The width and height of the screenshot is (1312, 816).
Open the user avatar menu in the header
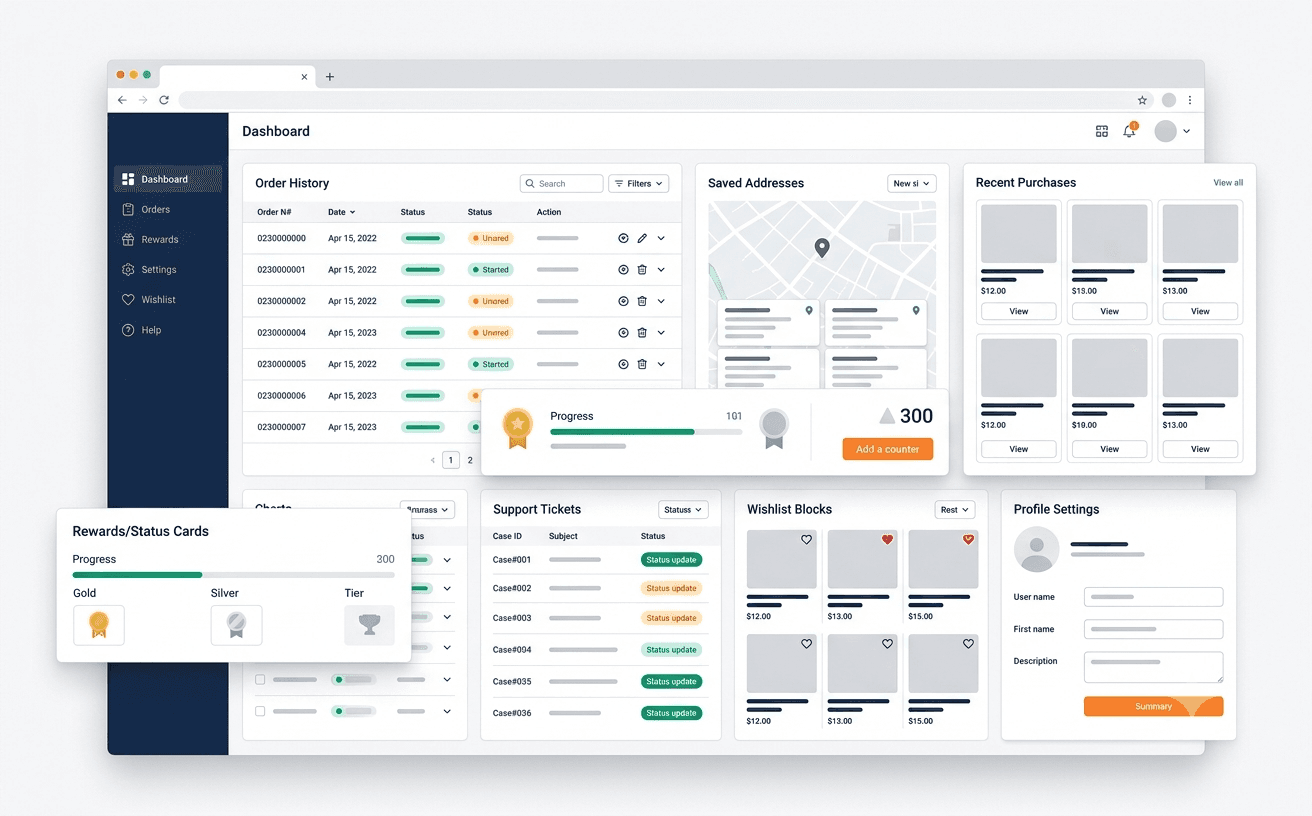tap(1172, 131)
